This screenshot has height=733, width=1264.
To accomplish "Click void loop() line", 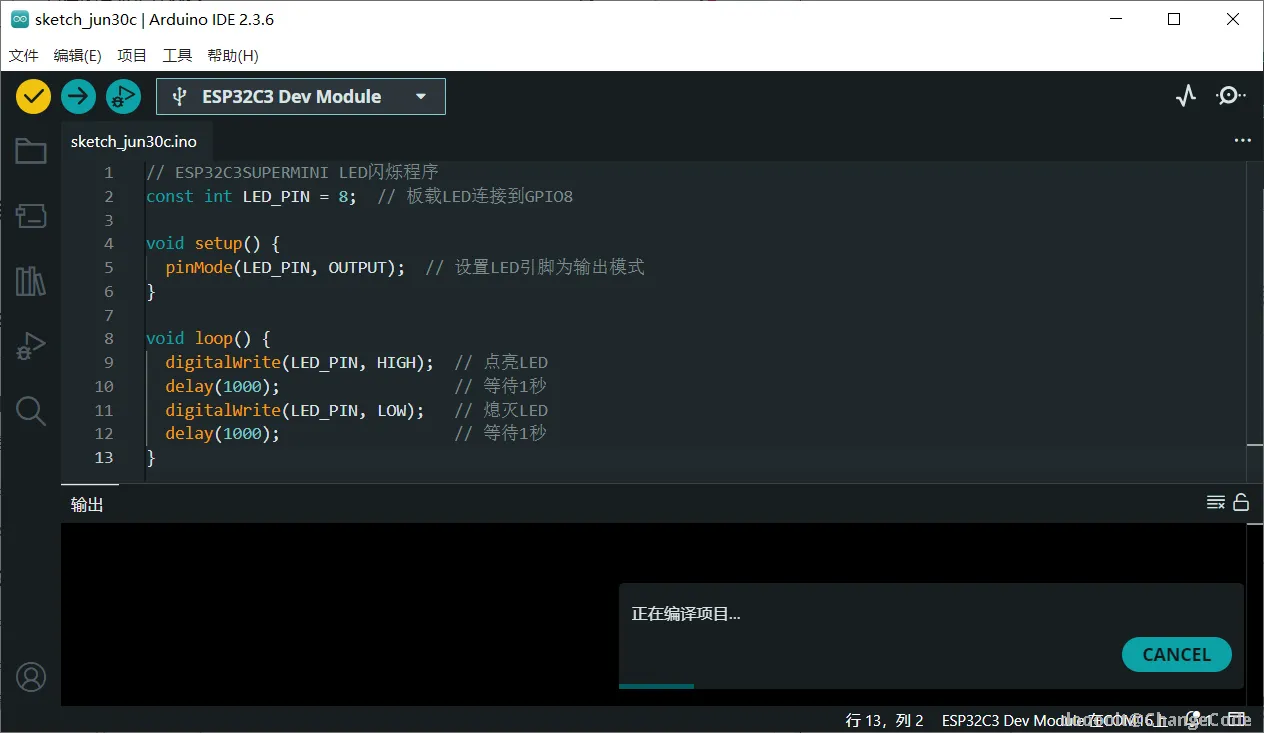I will pyautogui.click(x=208, y=338).
